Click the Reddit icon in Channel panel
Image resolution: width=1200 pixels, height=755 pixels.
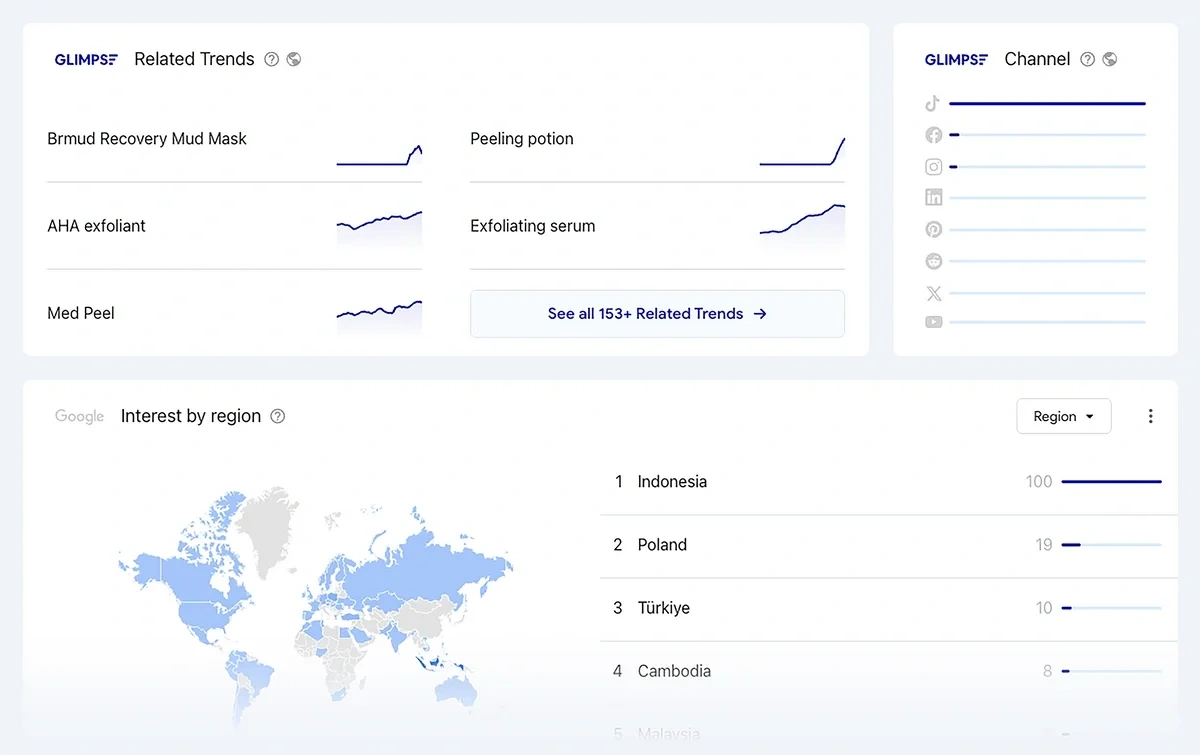tap(933, 261)
